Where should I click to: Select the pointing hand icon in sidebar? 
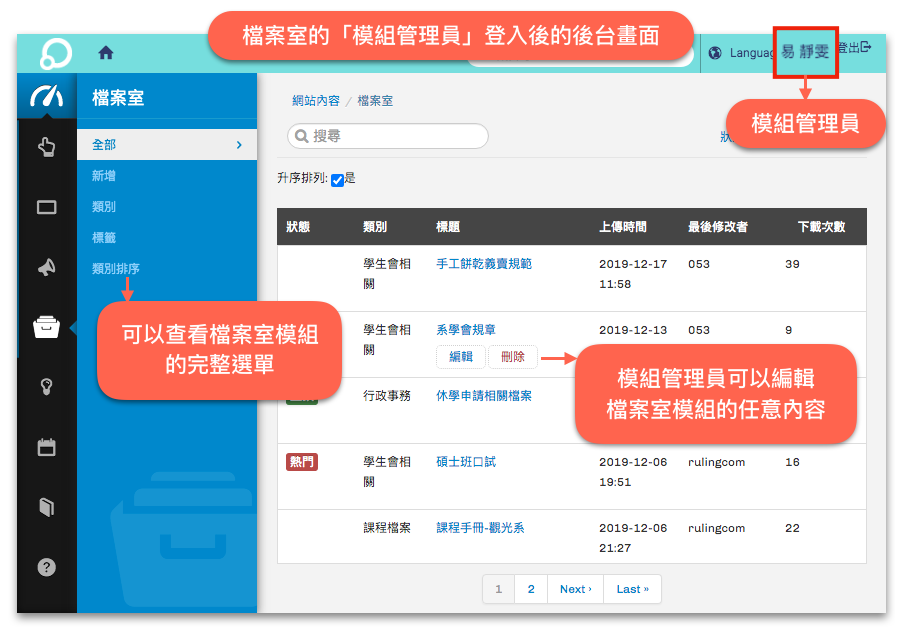pyautogui.click(x=47, y=148)
